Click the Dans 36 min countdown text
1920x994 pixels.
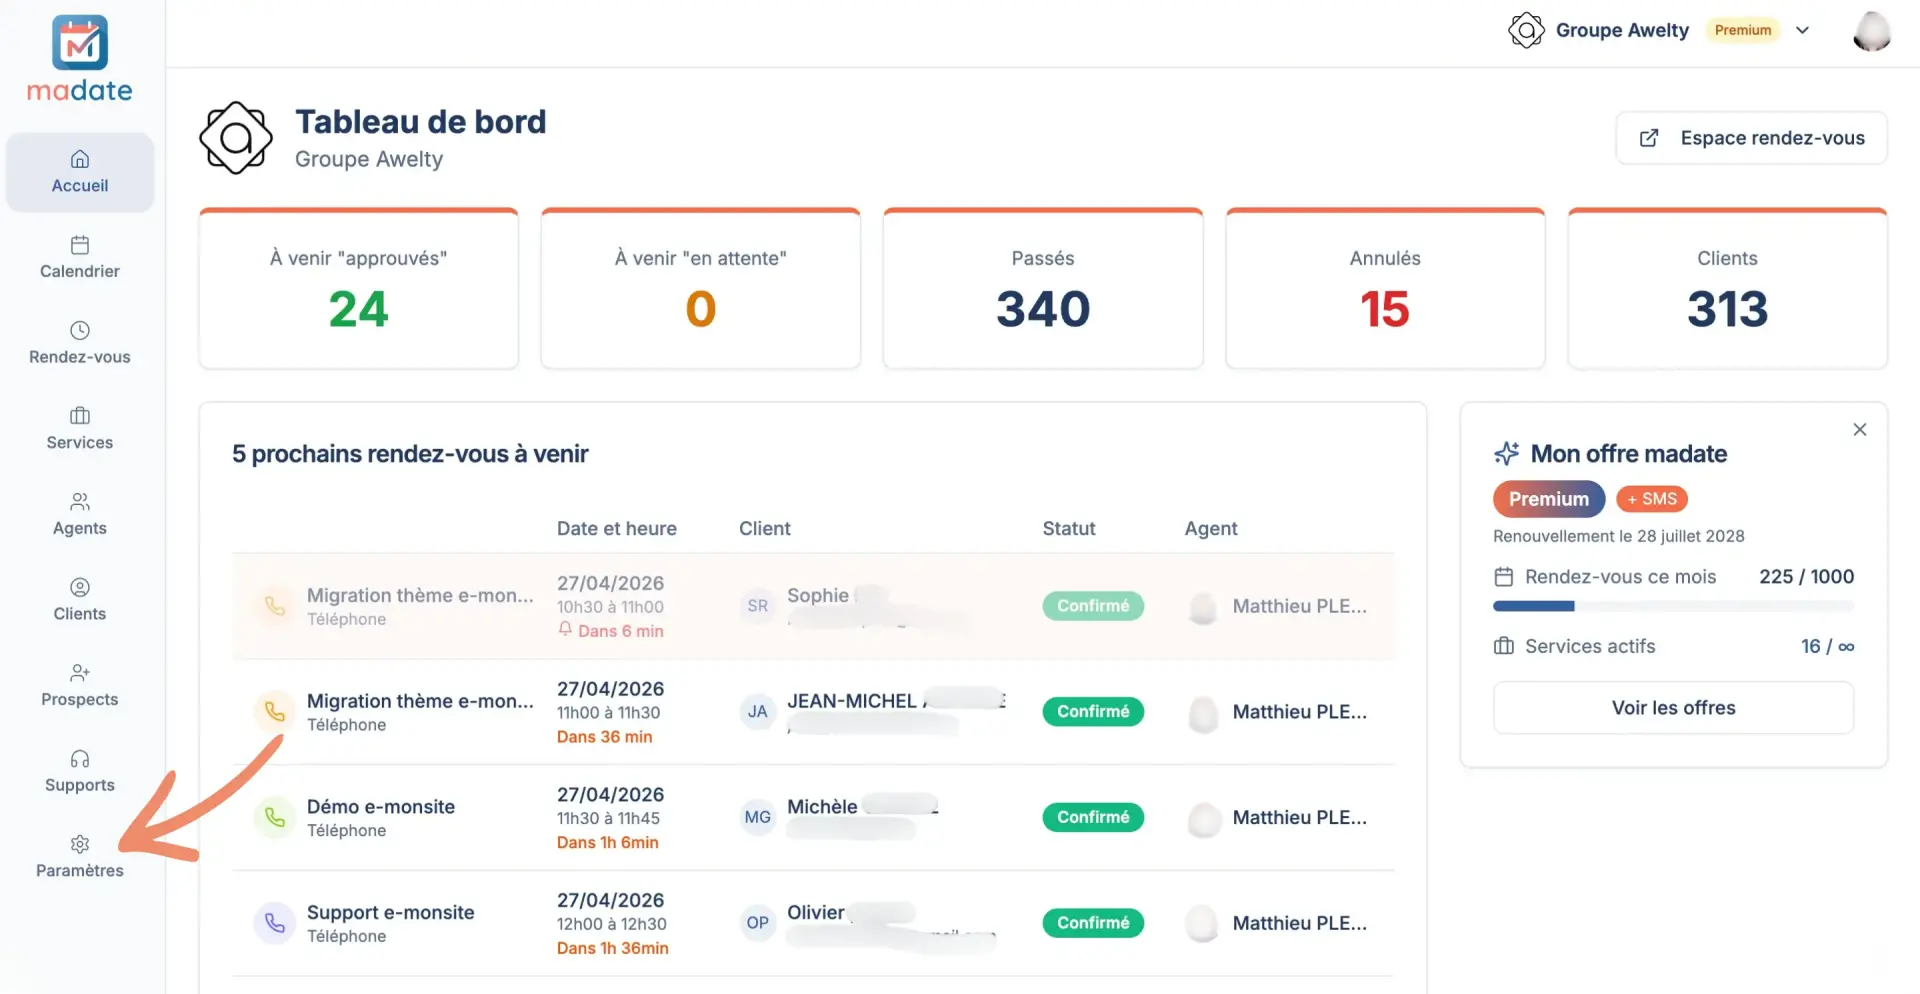pos(605,737)
